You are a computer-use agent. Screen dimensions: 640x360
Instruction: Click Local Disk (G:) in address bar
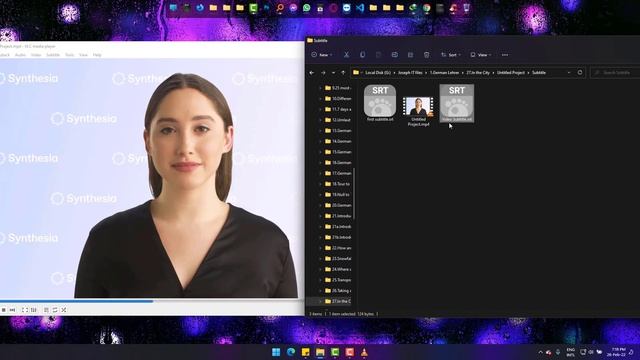click(378, 73)
